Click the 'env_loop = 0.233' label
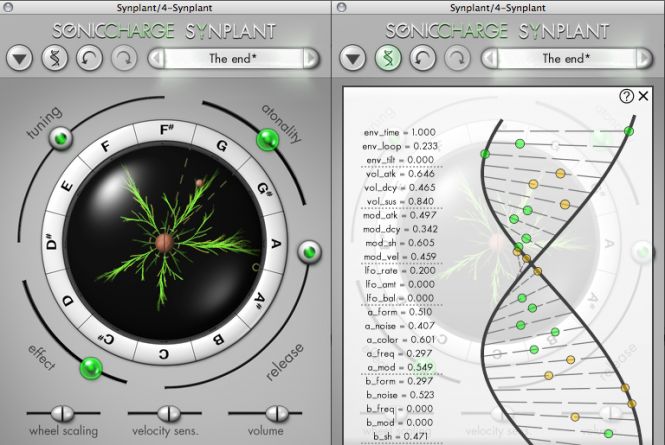665x445 pixels. click(400, 146)
